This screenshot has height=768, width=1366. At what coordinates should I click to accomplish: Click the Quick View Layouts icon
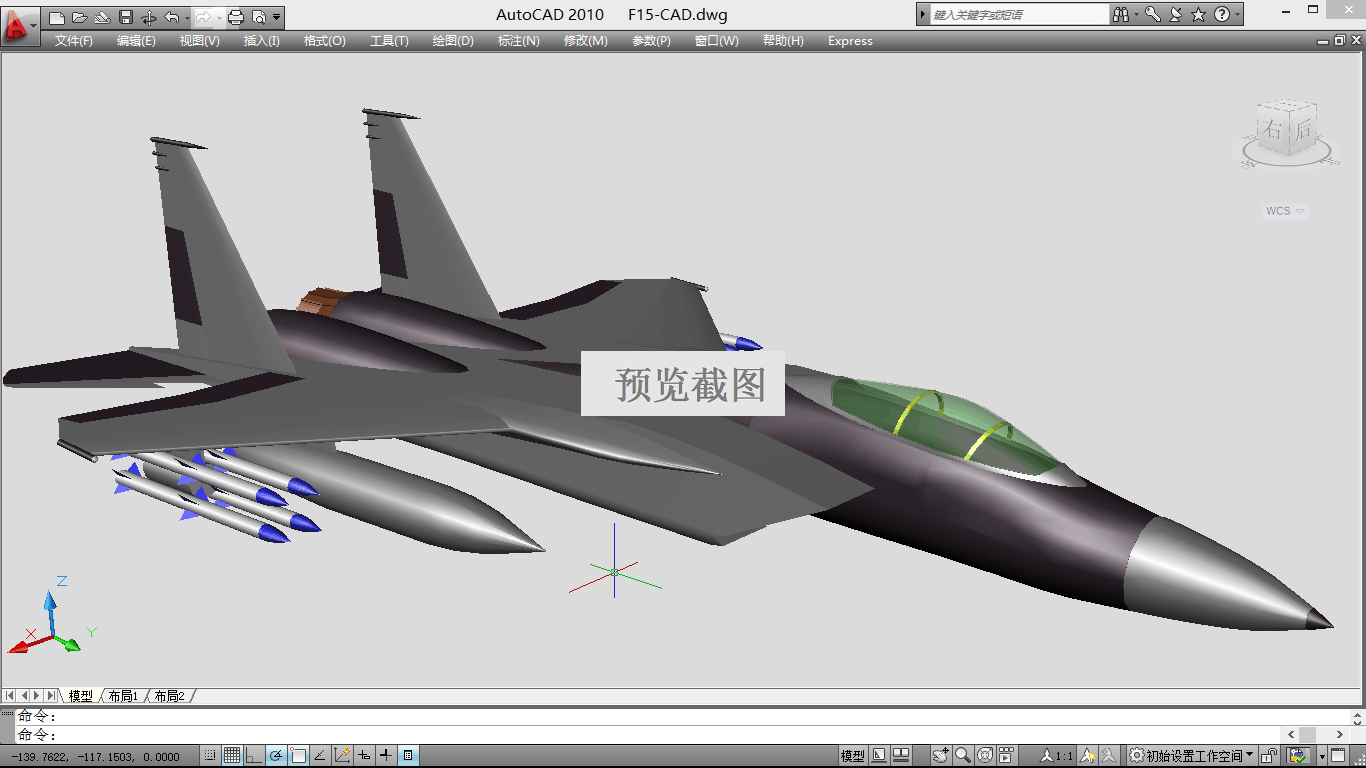point(878,756)
